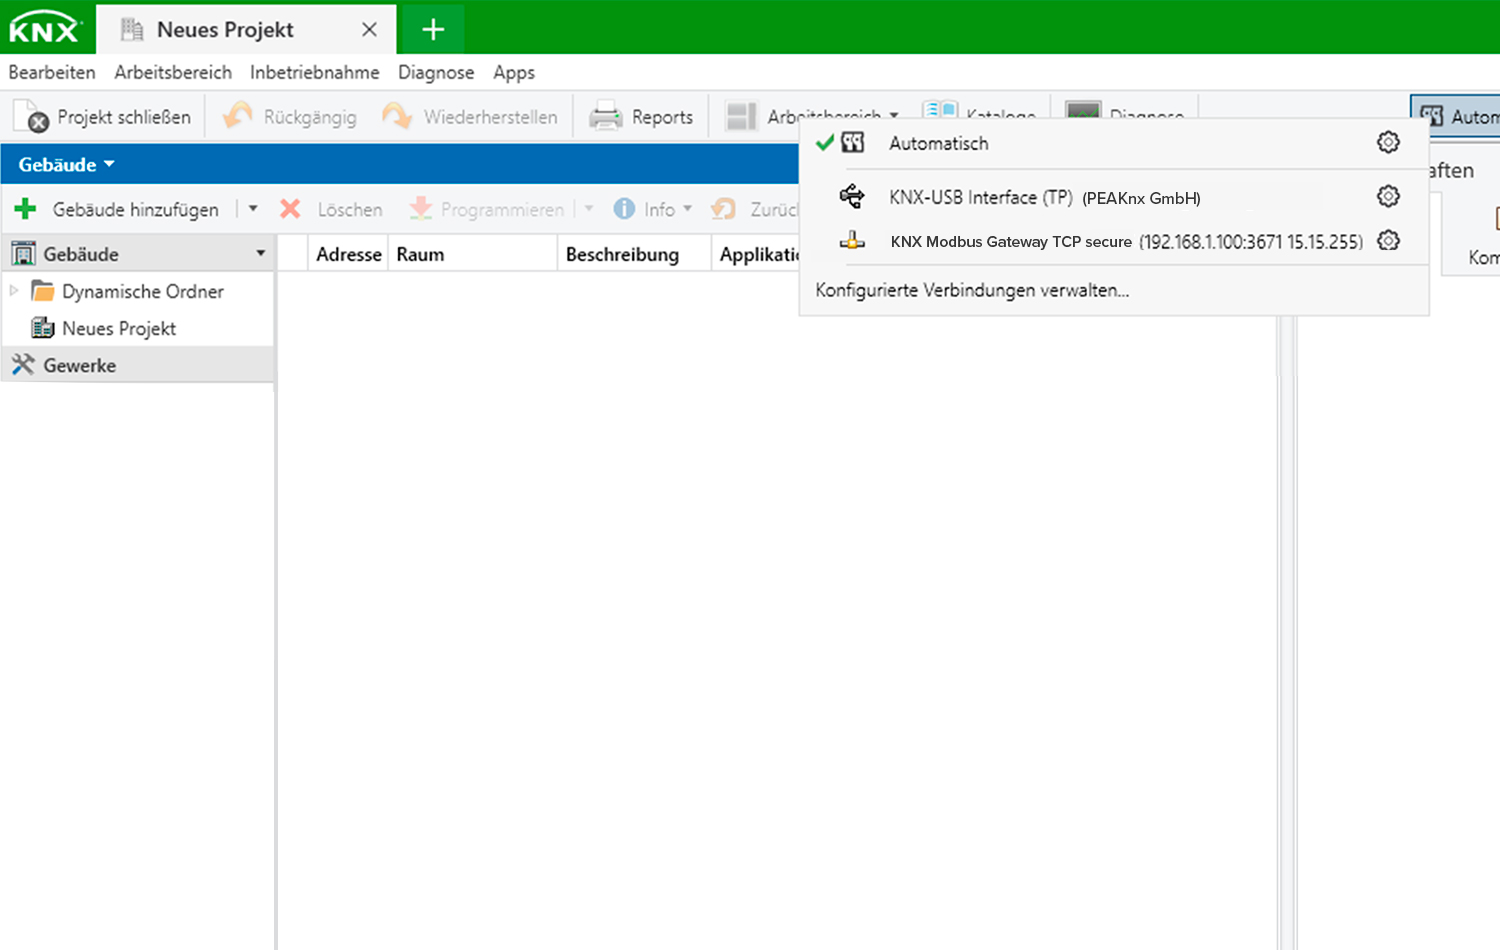Click the Automatisch connection button in toolbar

click(x=1456, y=117)
